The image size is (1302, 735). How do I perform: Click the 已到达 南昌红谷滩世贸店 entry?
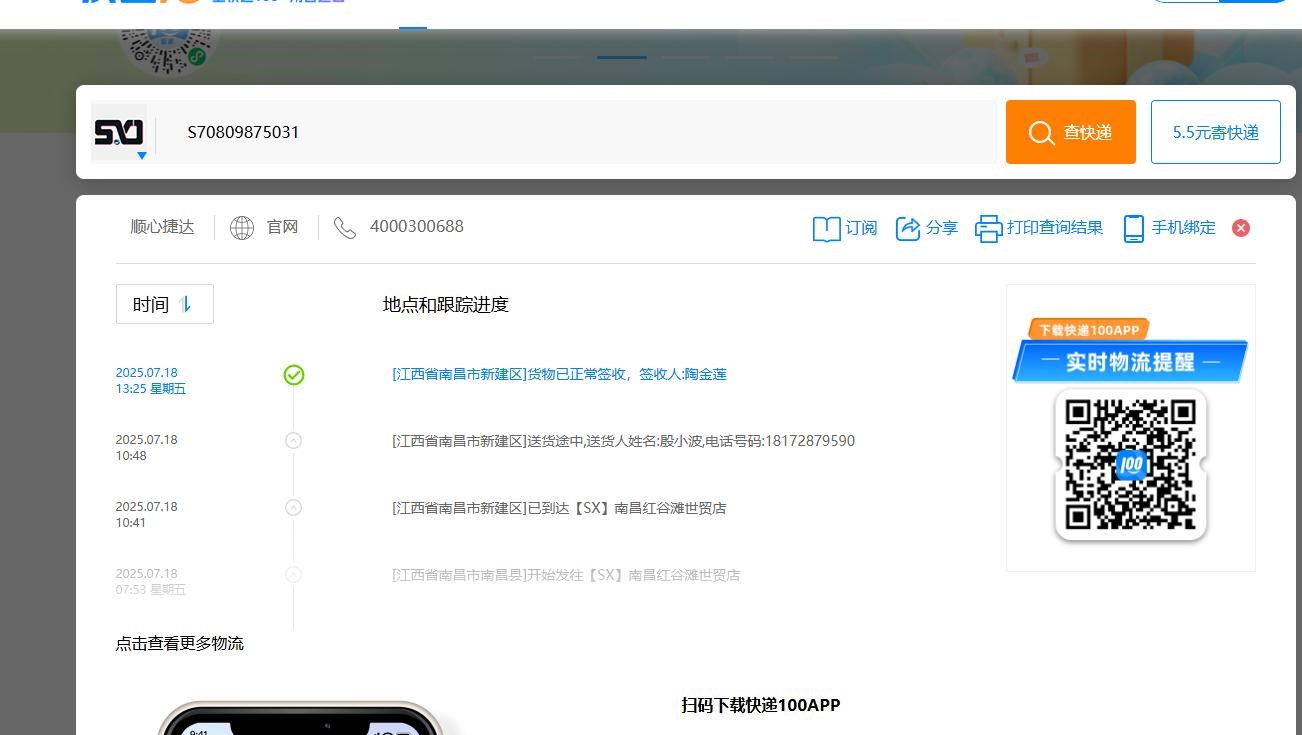(559, 508)
